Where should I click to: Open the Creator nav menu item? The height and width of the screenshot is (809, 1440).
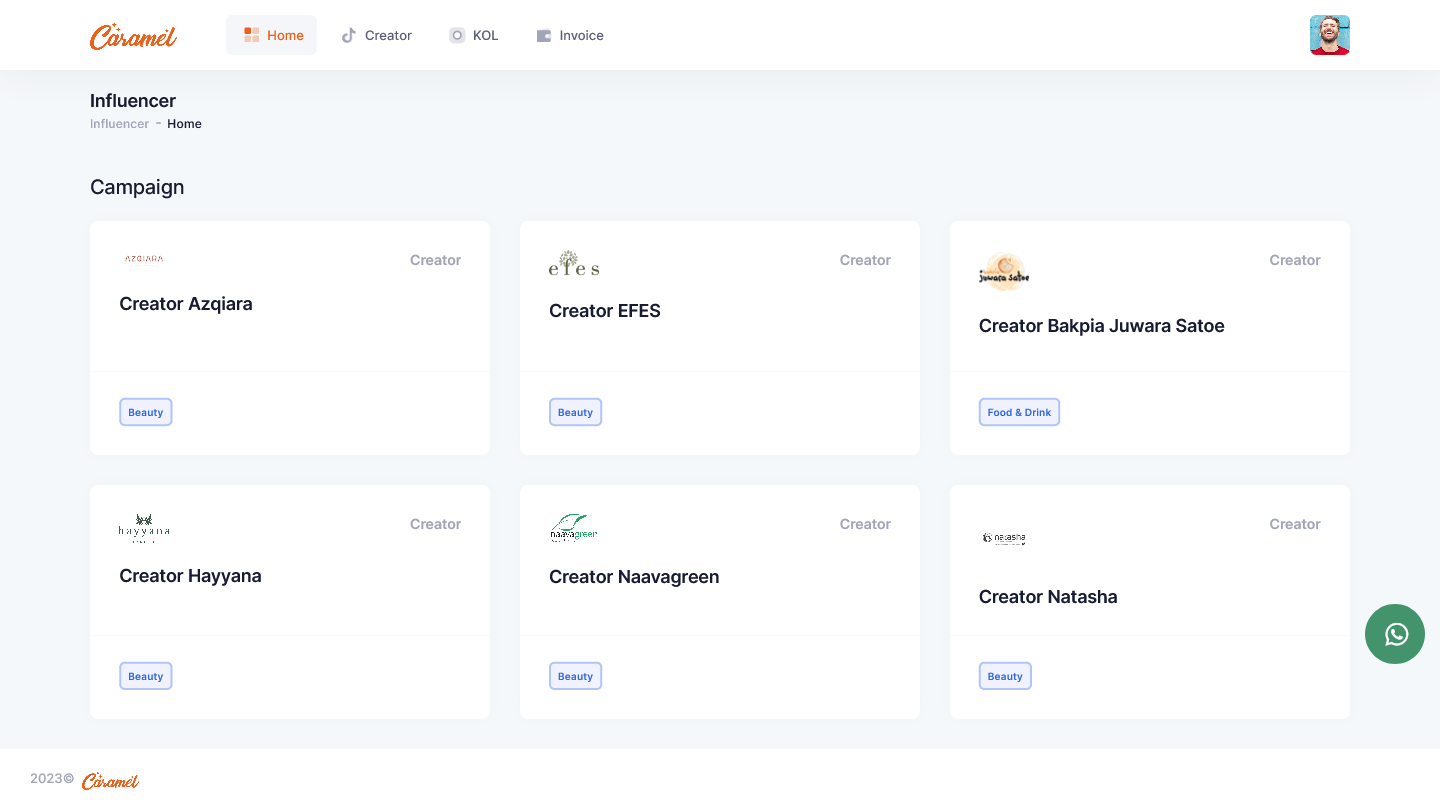376,35
